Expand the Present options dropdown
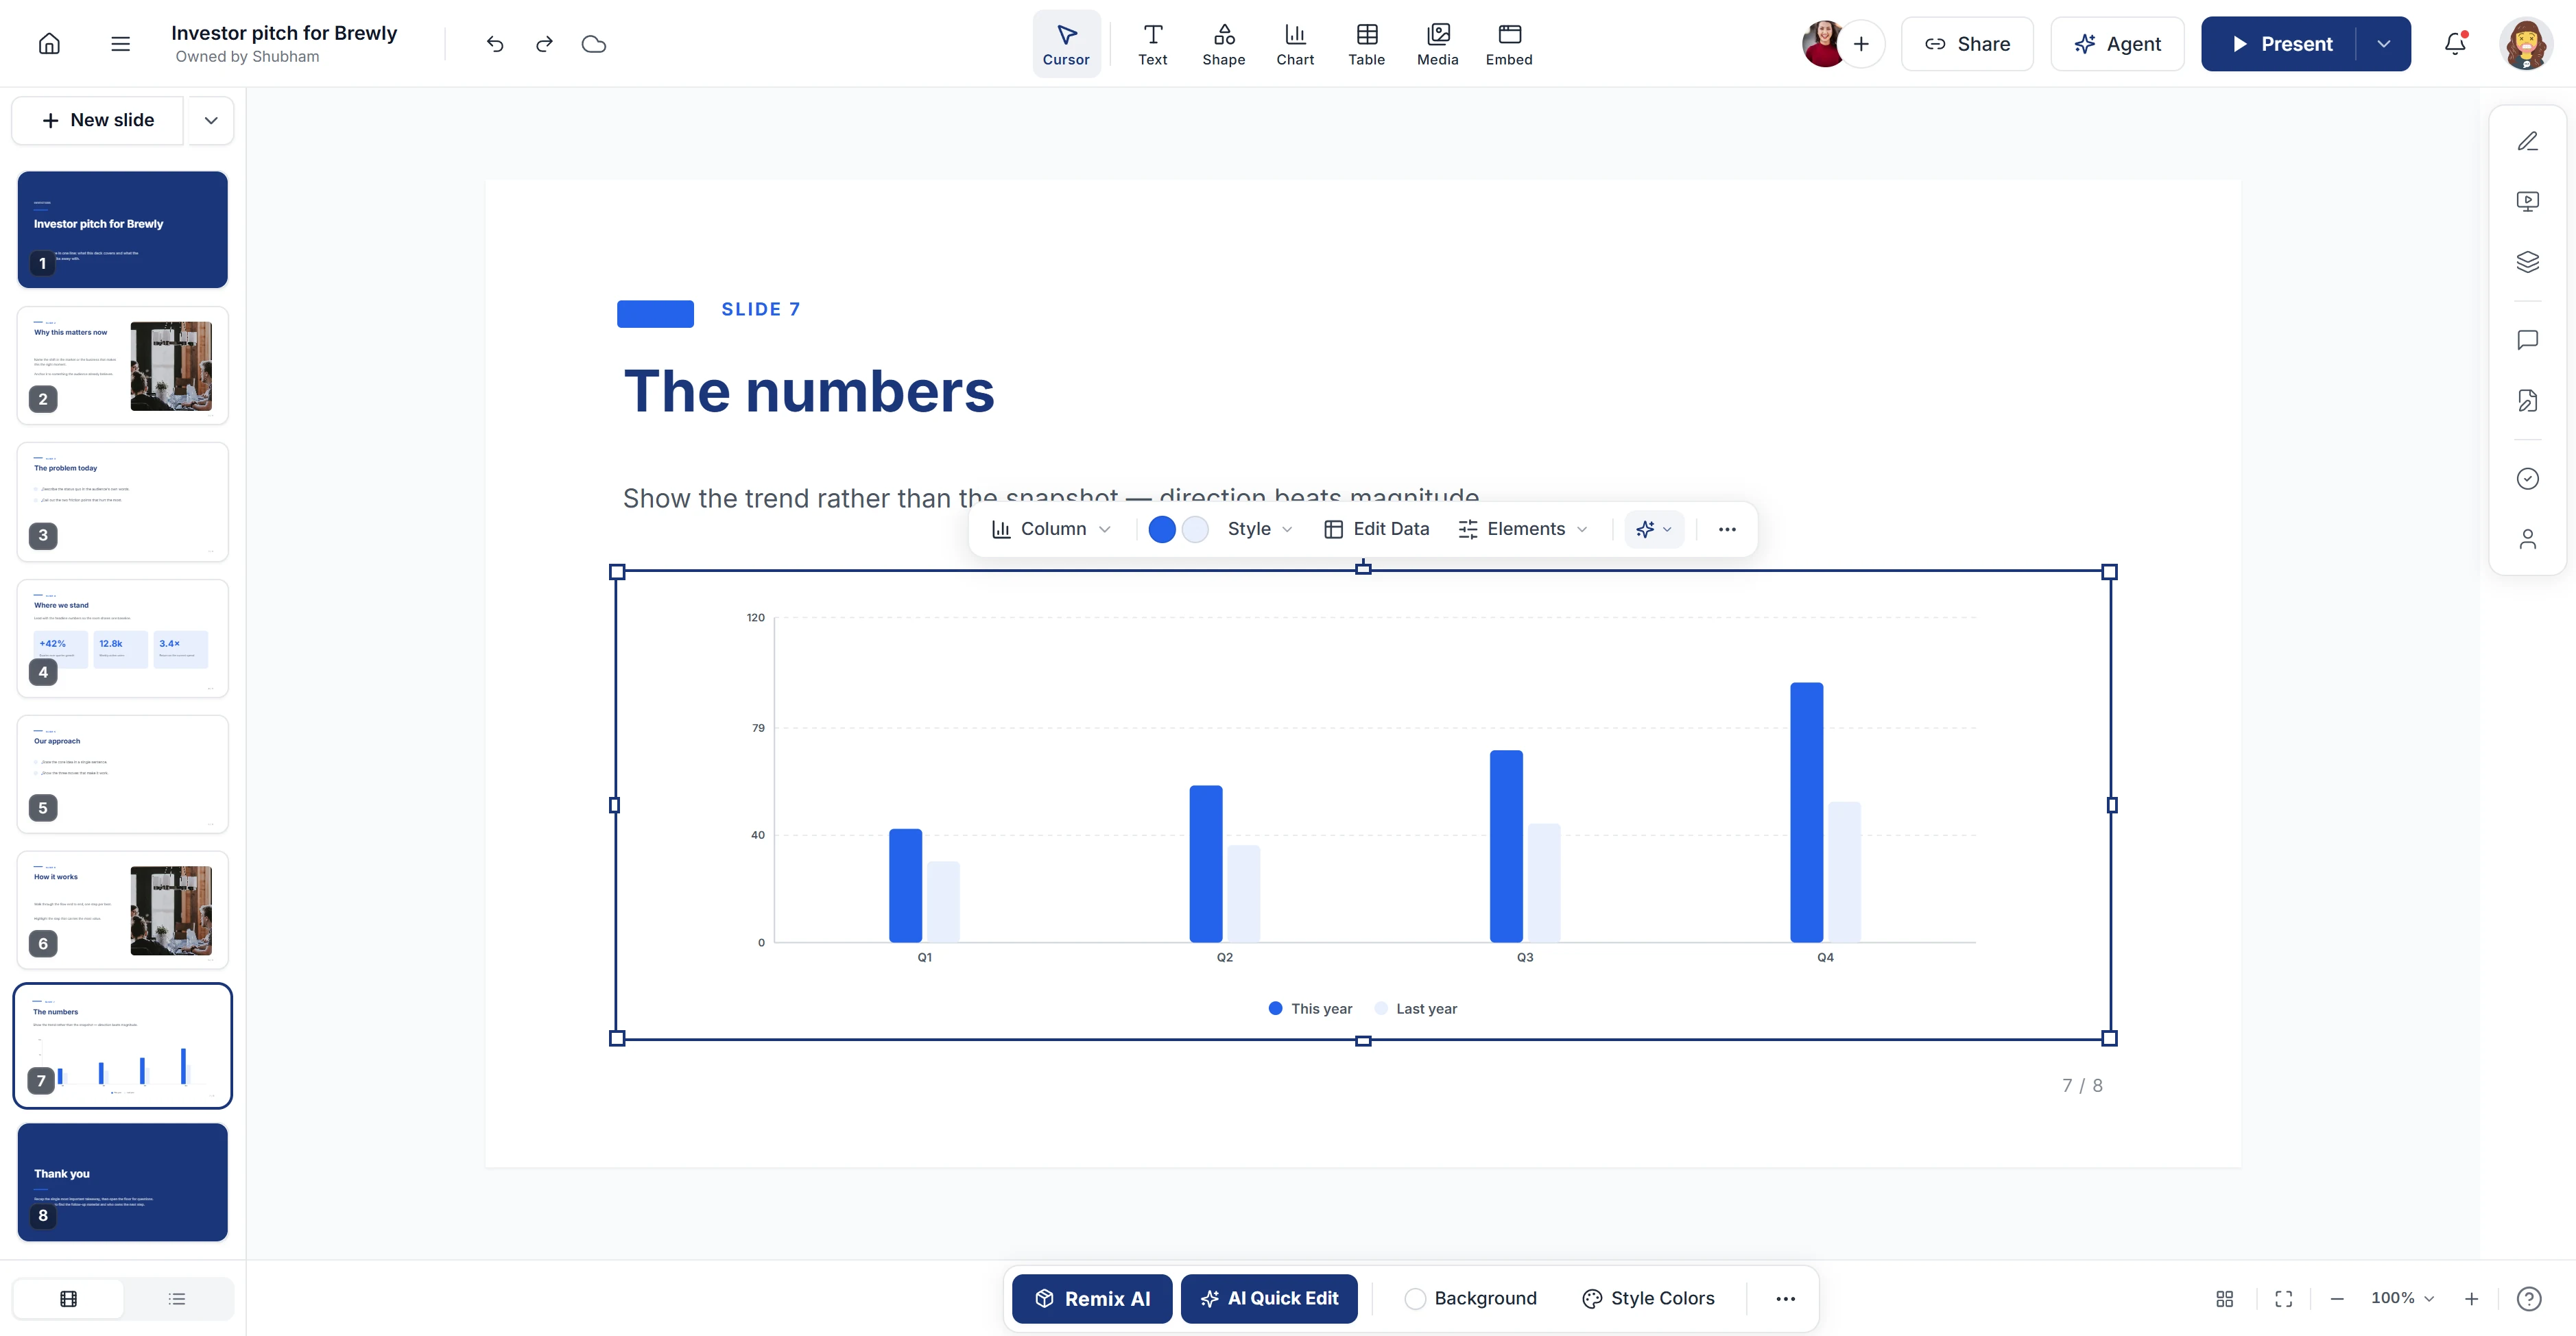Screen dimensions: 2576x1336 click(2384, 44)
